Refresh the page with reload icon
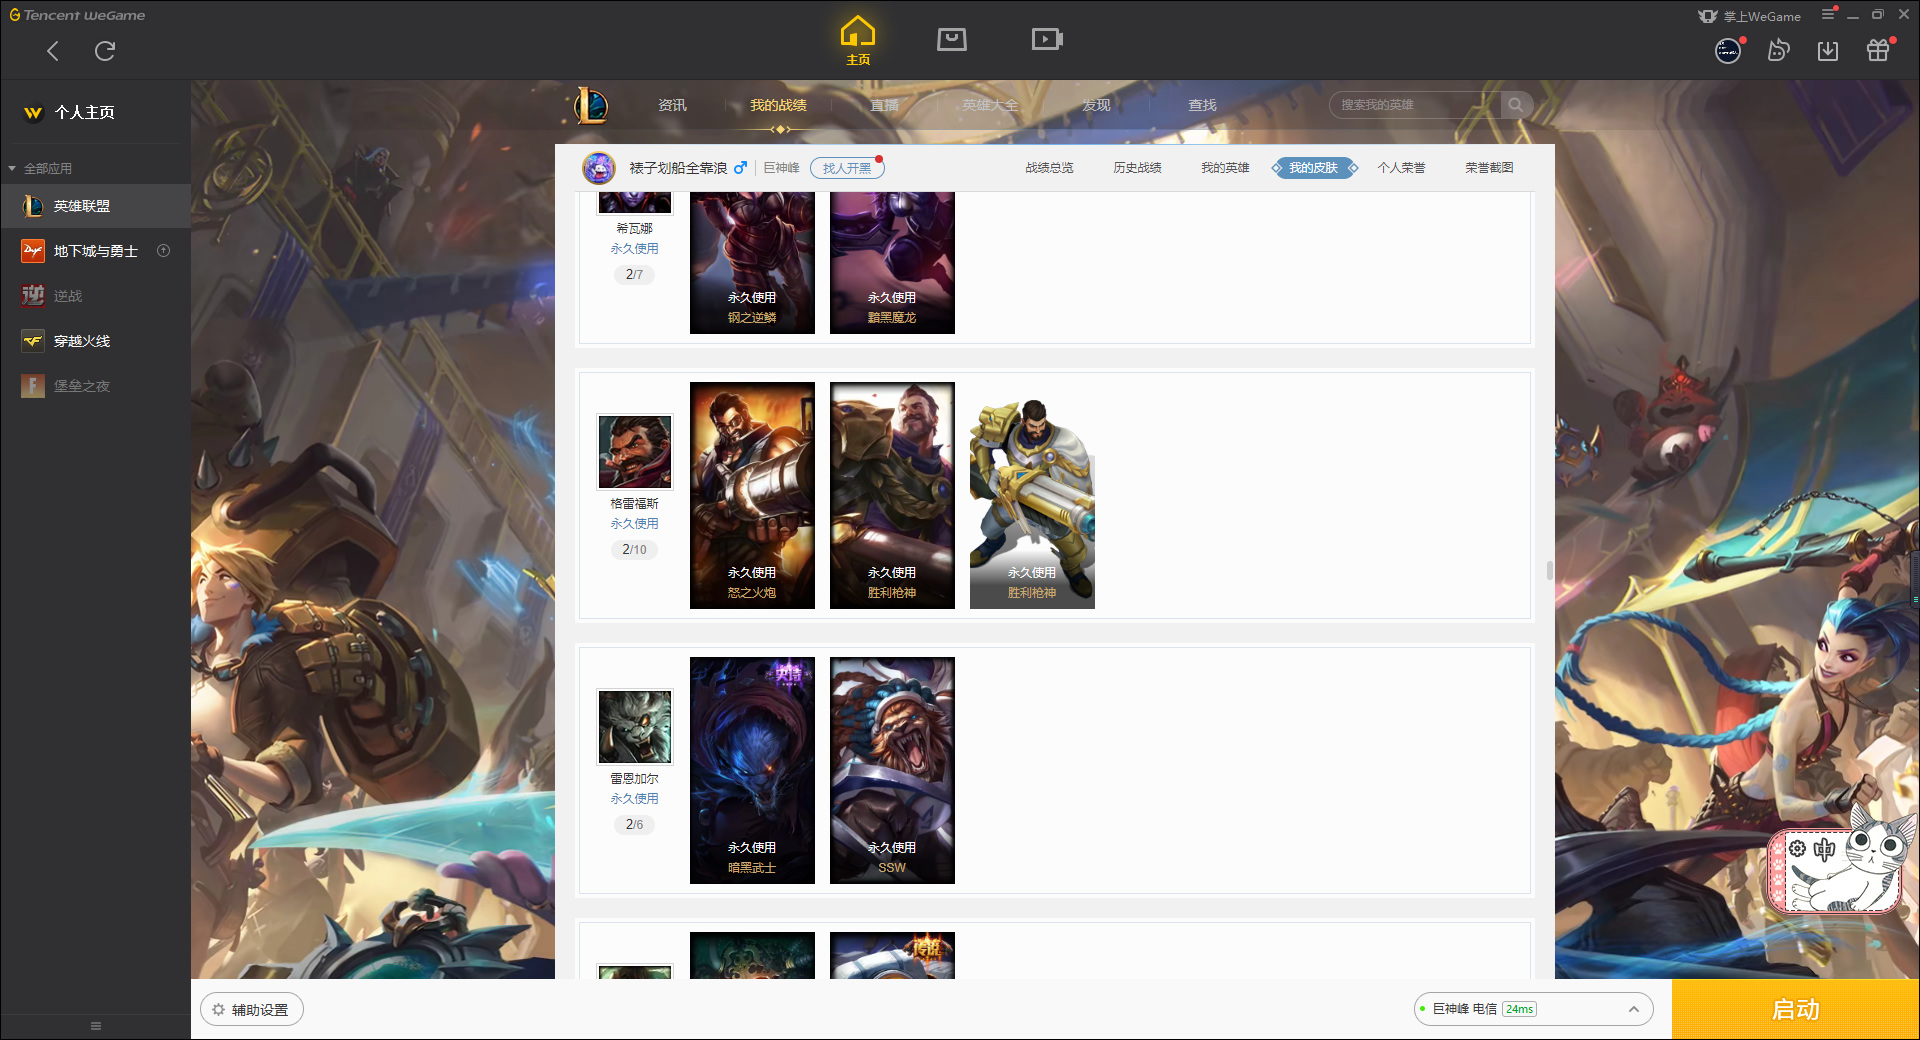 (105, 51)
